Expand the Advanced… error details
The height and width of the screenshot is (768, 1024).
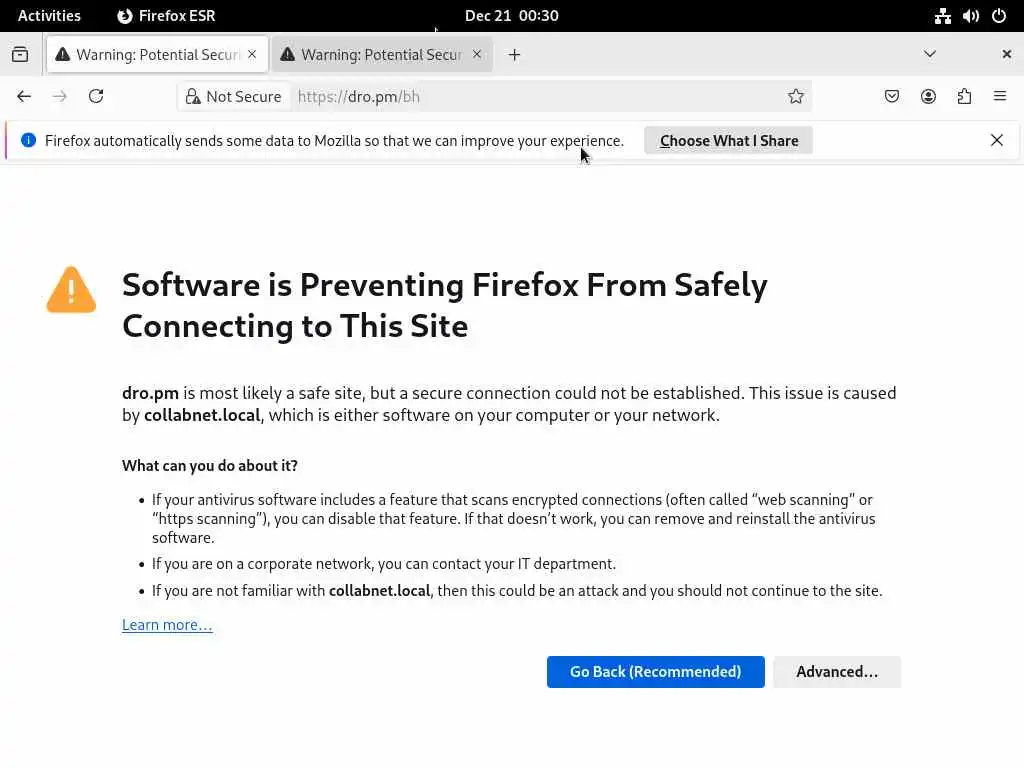836,672
